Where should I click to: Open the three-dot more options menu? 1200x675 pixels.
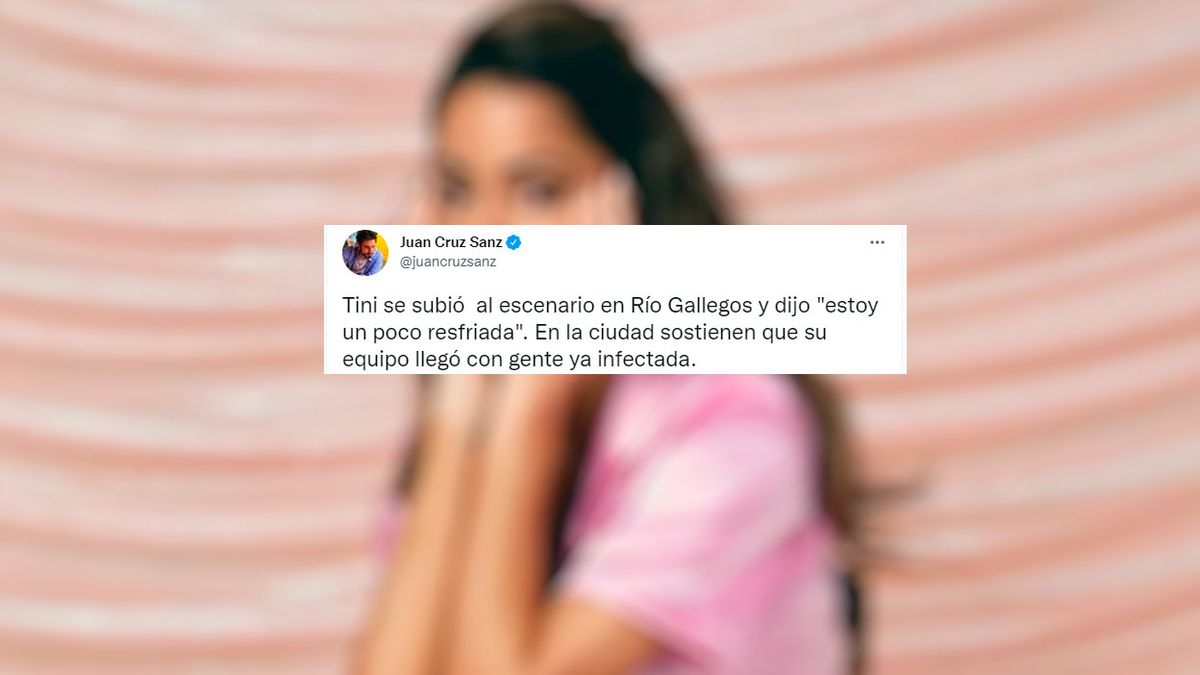click(x=877, y=242)
